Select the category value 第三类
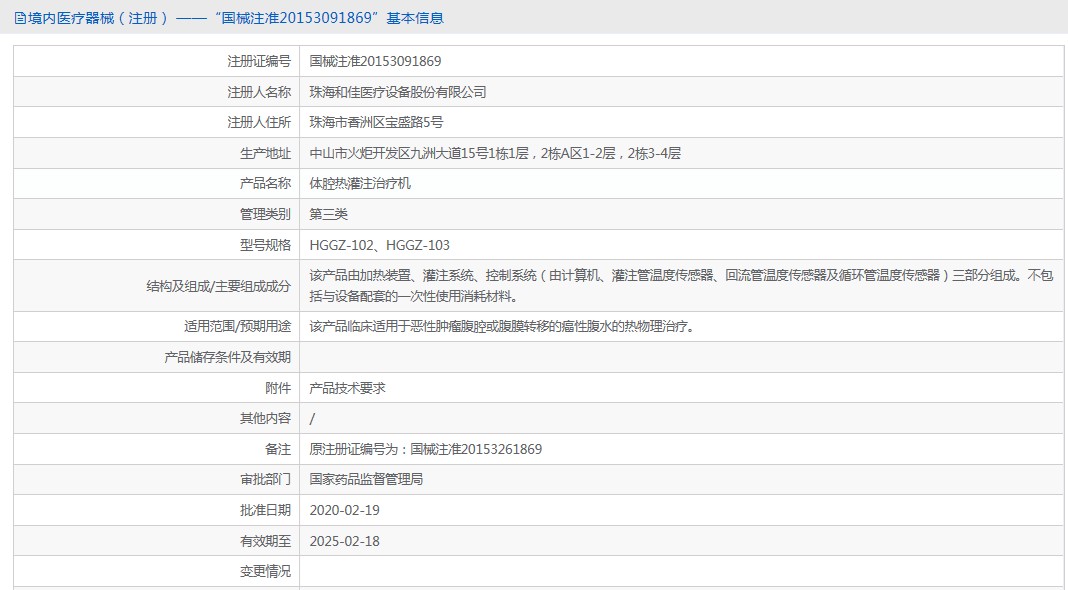The height and width of the screenshot is (590, 1068). click(328, 214)
